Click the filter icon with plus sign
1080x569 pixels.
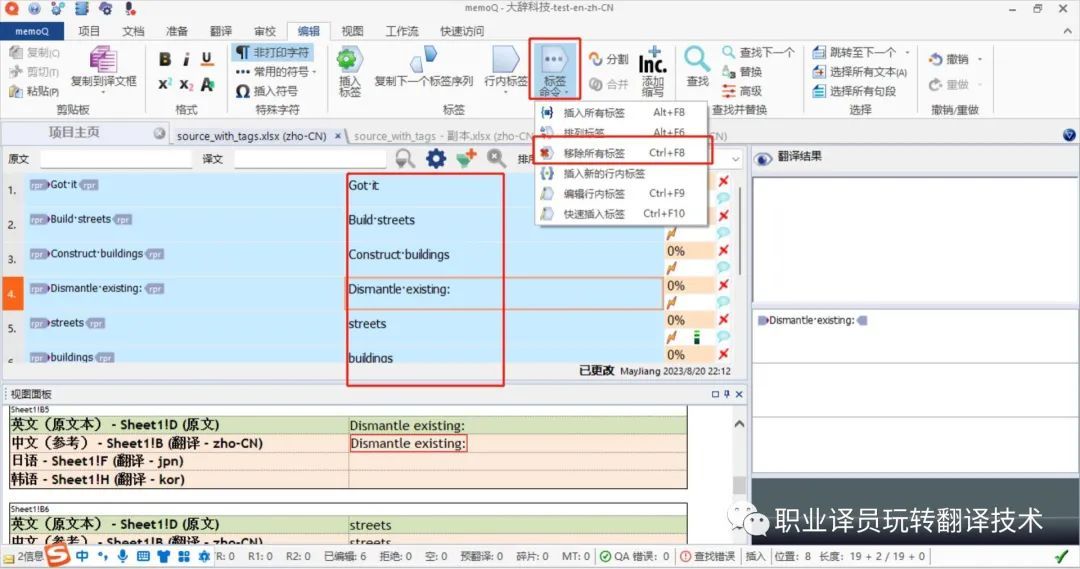point(466,159)
